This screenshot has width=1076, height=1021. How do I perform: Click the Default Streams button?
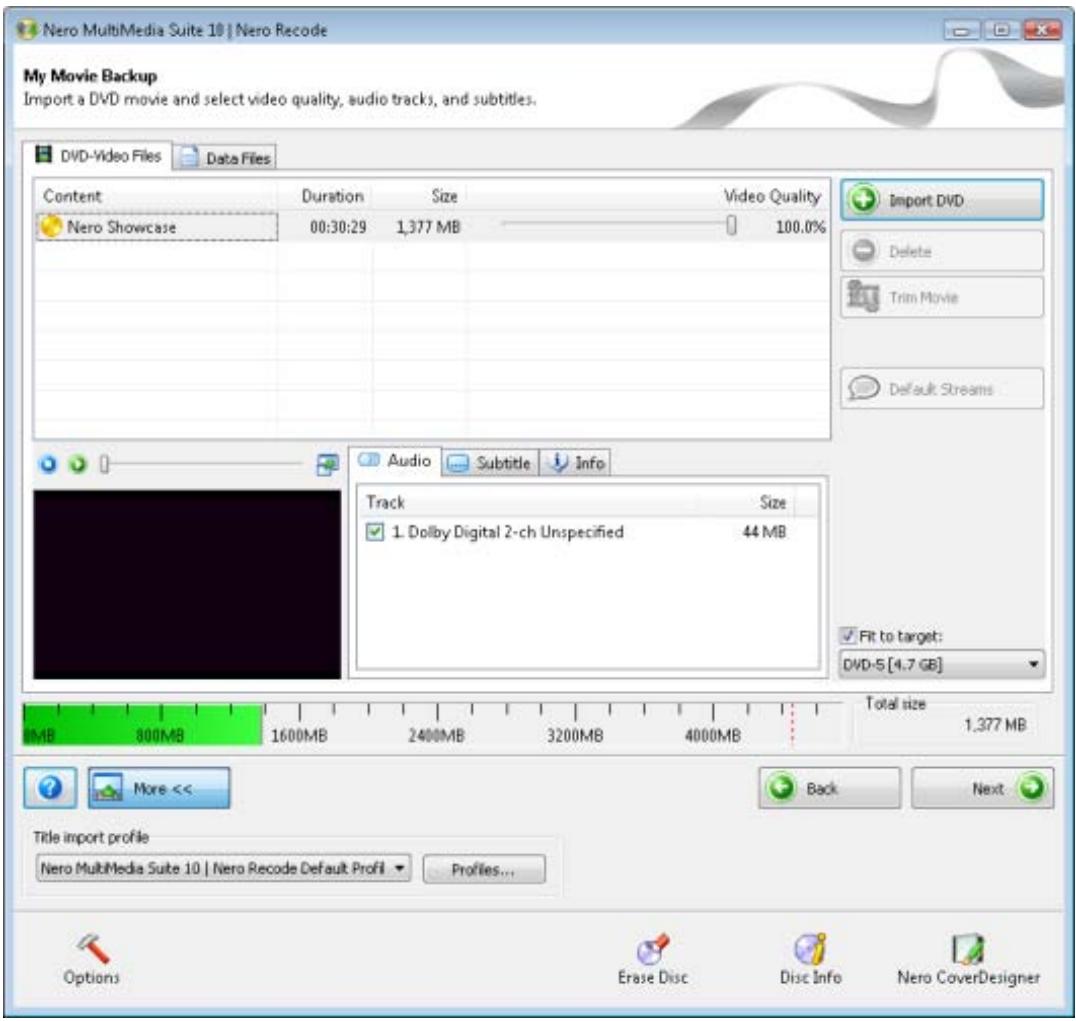pyautogui.click(x=942, y=388)
